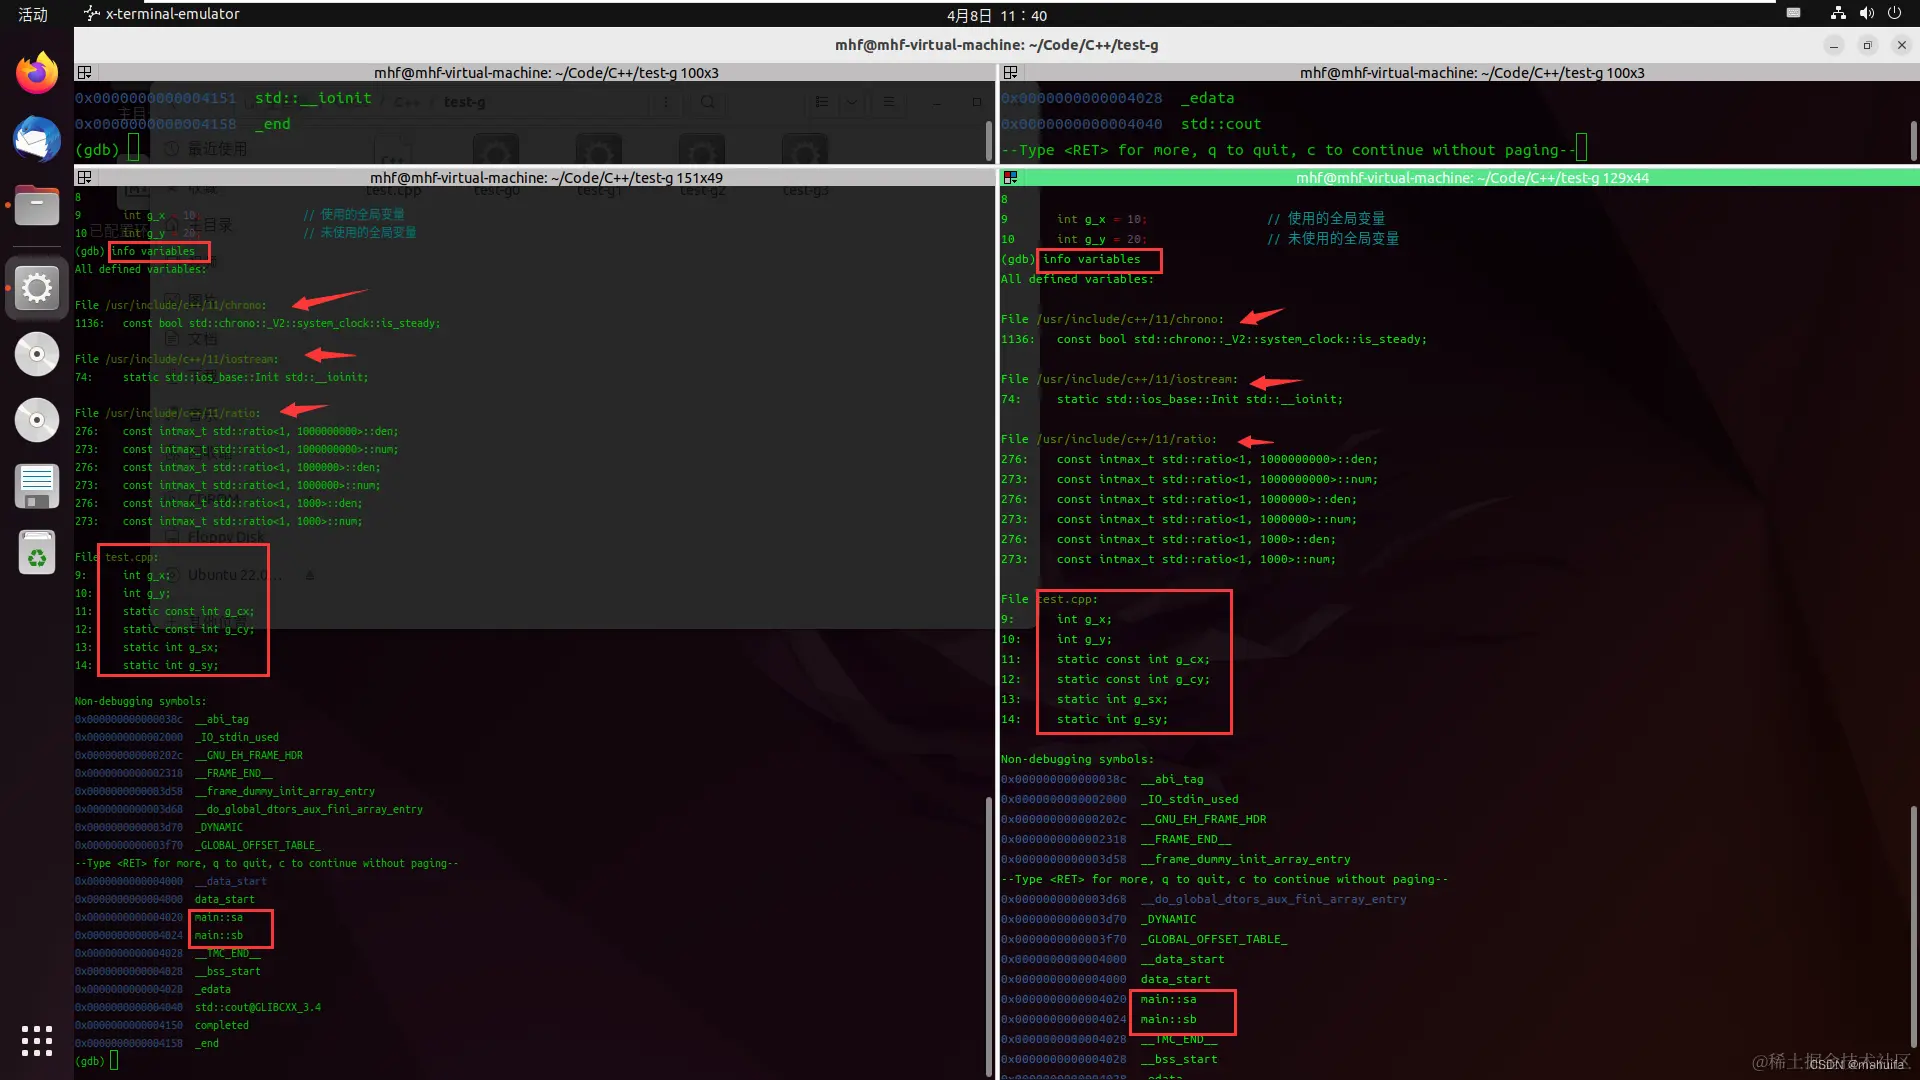This screenshot has height=1080, width=1920.
Task: Click the title bar of the left 100x3 pane
Action: pyautogui.click(x=546, y=73)
